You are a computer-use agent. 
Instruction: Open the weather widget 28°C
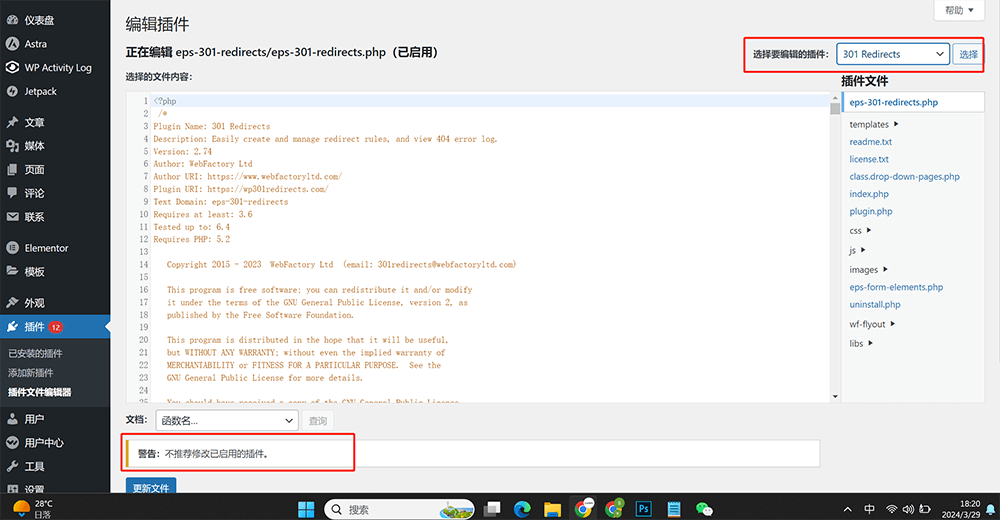pos(33,509)
